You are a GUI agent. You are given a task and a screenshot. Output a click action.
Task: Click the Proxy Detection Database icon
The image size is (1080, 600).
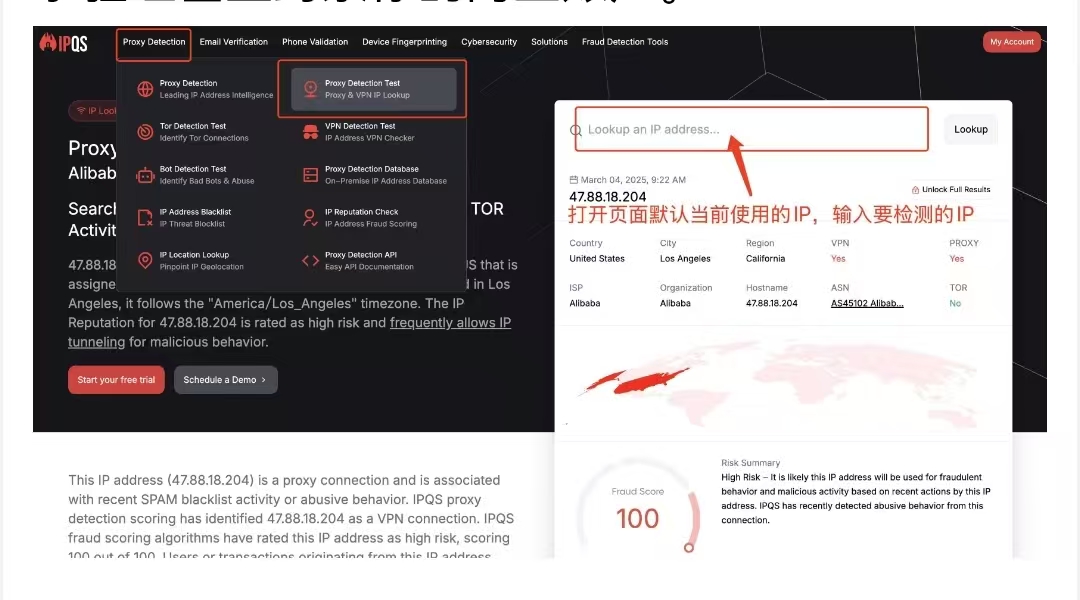coord(310,175)
